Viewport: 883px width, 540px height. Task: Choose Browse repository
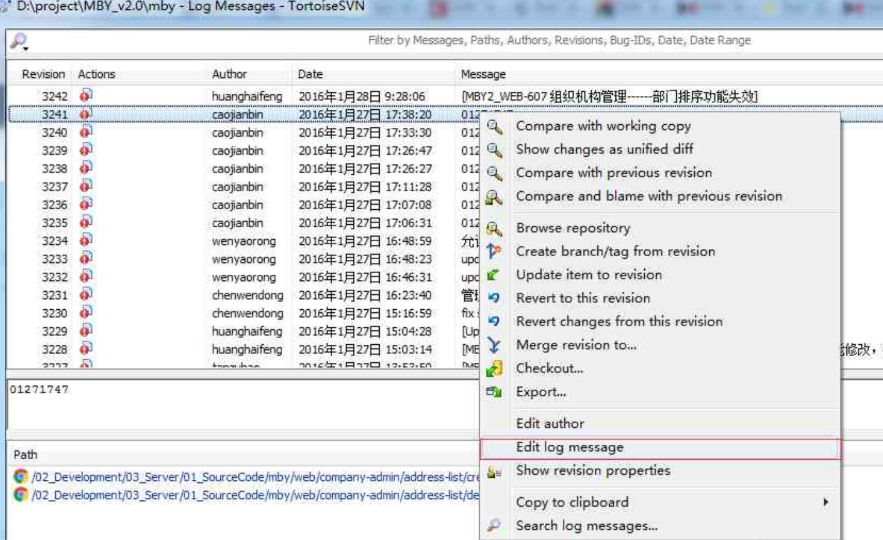(573, 227)
